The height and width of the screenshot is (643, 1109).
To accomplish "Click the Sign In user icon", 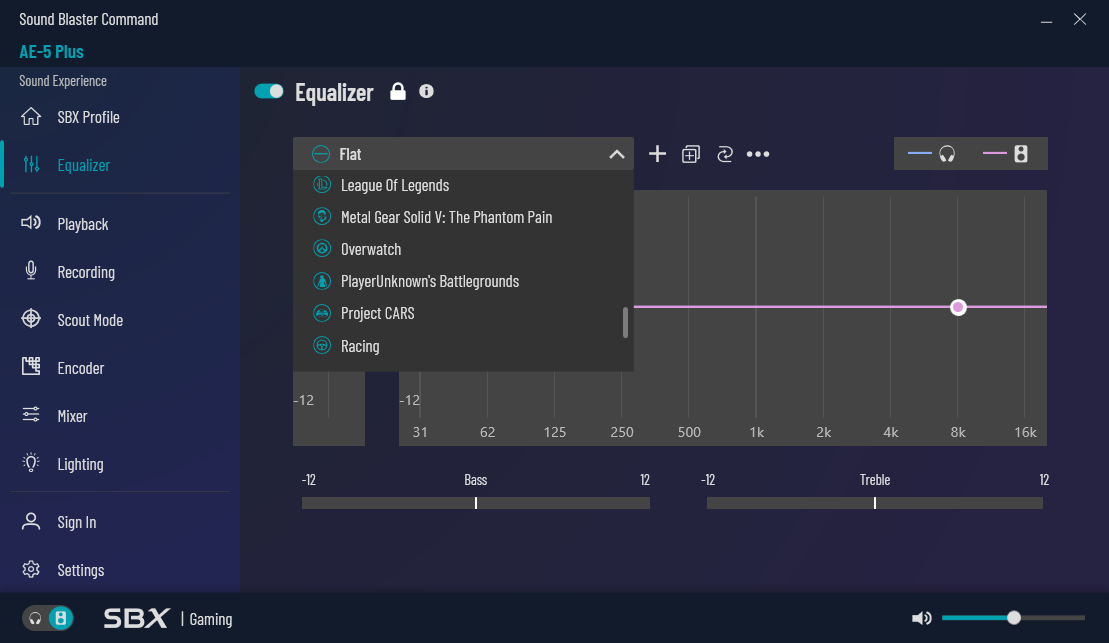I will click(x=31, y=521).
